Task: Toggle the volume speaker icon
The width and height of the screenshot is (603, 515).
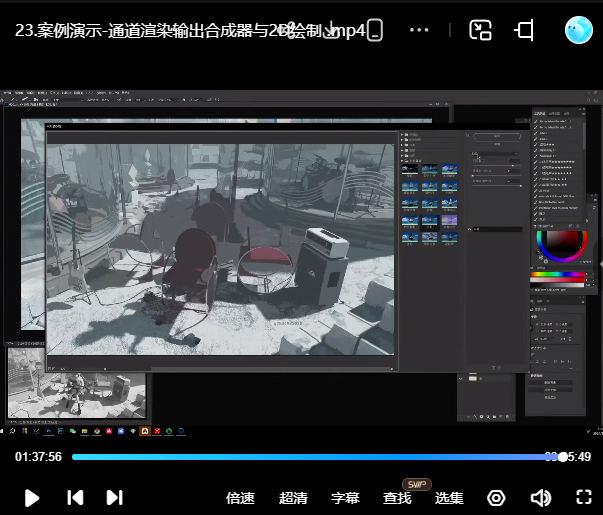Action: click(541, 497)
